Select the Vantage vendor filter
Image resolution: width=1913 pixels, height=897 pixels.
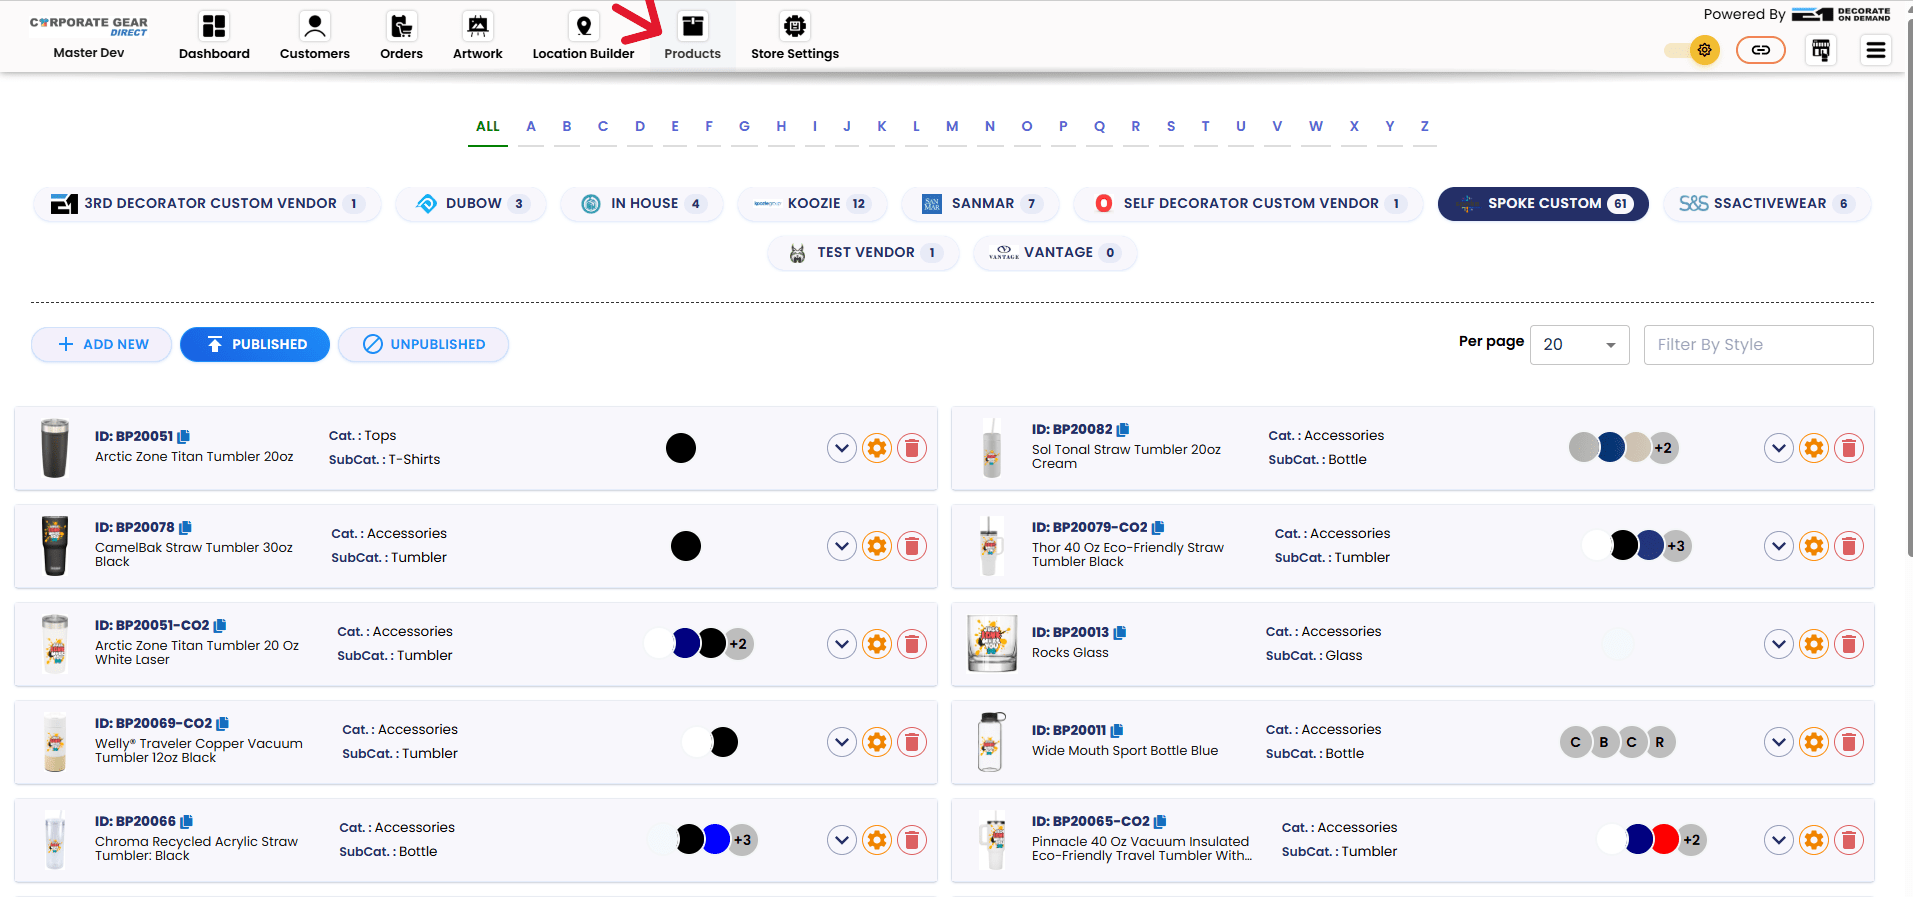point(1055,253)
